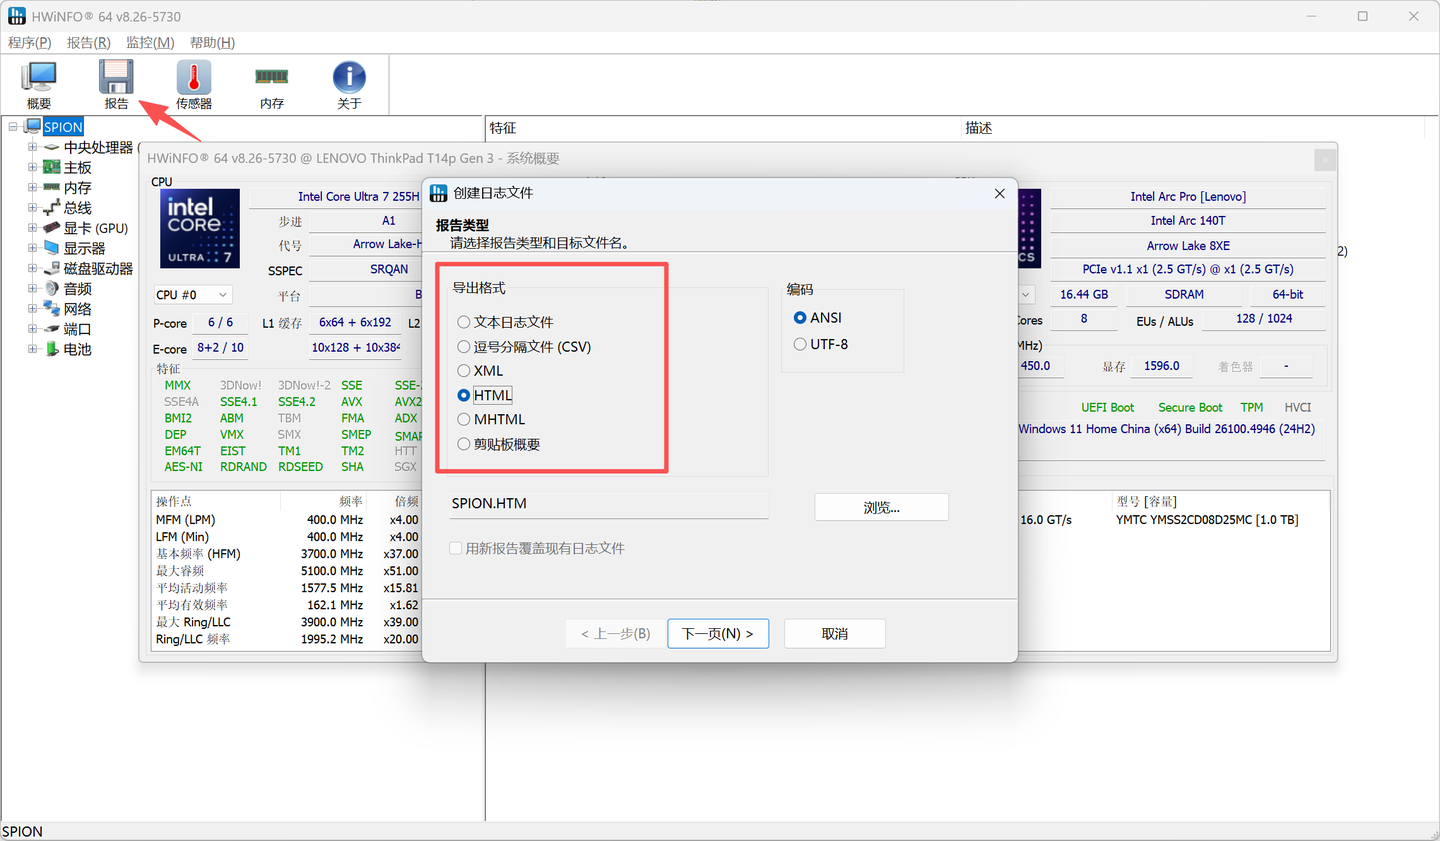The height and width of the screenshot is (841, 1440).
Task: Click the 总线 bus tree icon
Action: pos(52,207)
